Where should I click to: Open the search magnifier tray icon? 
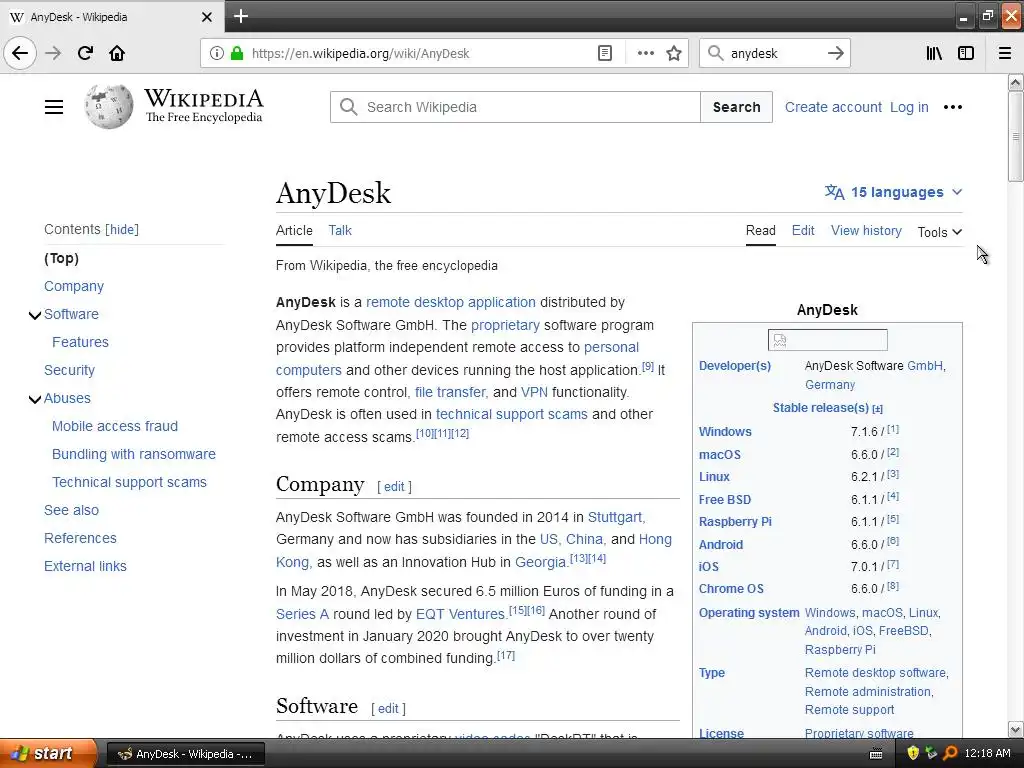click(950, 753)
